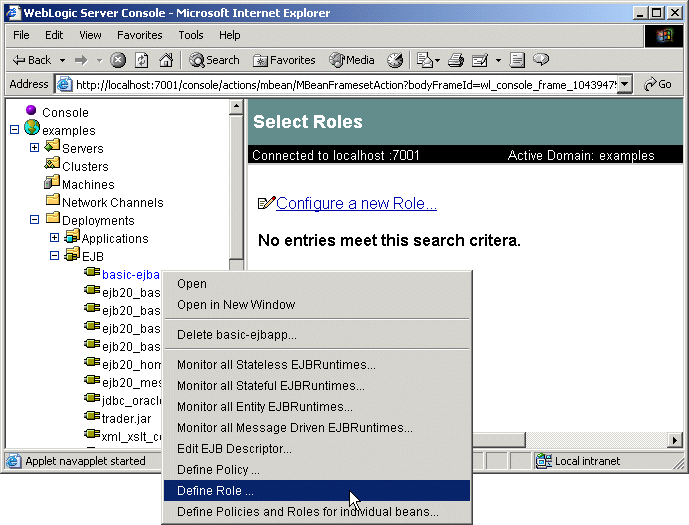Image resolution: width=689 pixels, height=525 pixels.
Task: Open the Back history dropdown arrow
Action: 62,60
